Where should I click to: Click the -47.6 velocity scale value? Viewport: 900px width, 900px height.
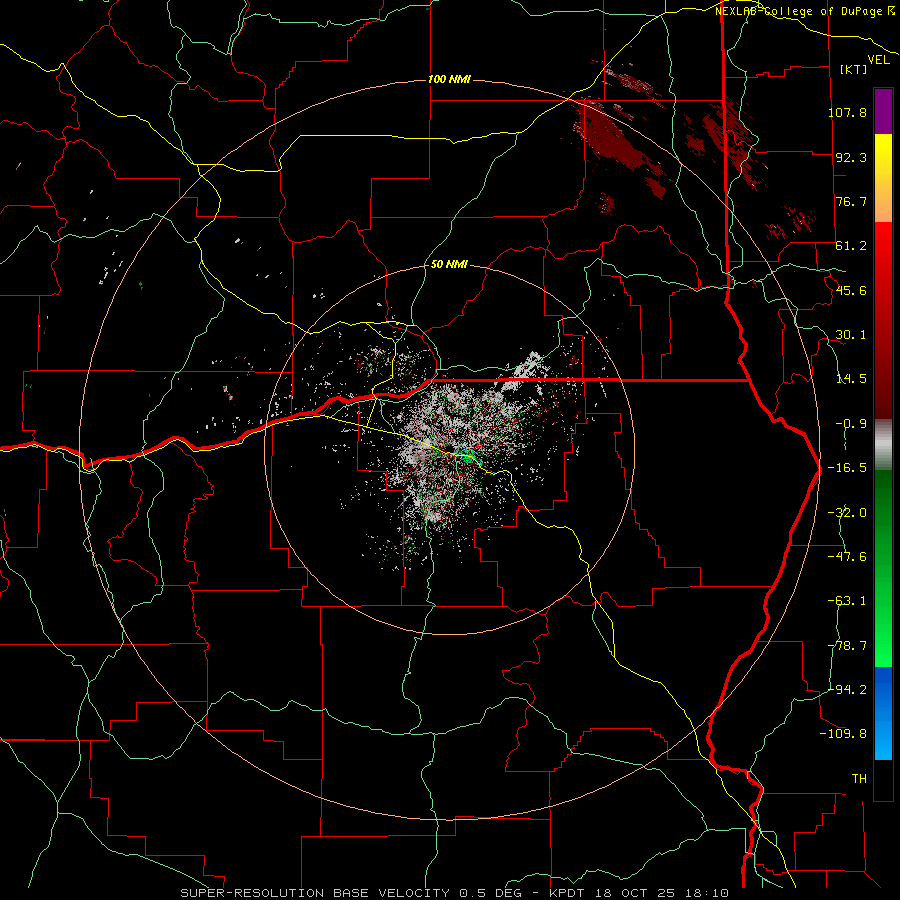(x=847, y=557)
